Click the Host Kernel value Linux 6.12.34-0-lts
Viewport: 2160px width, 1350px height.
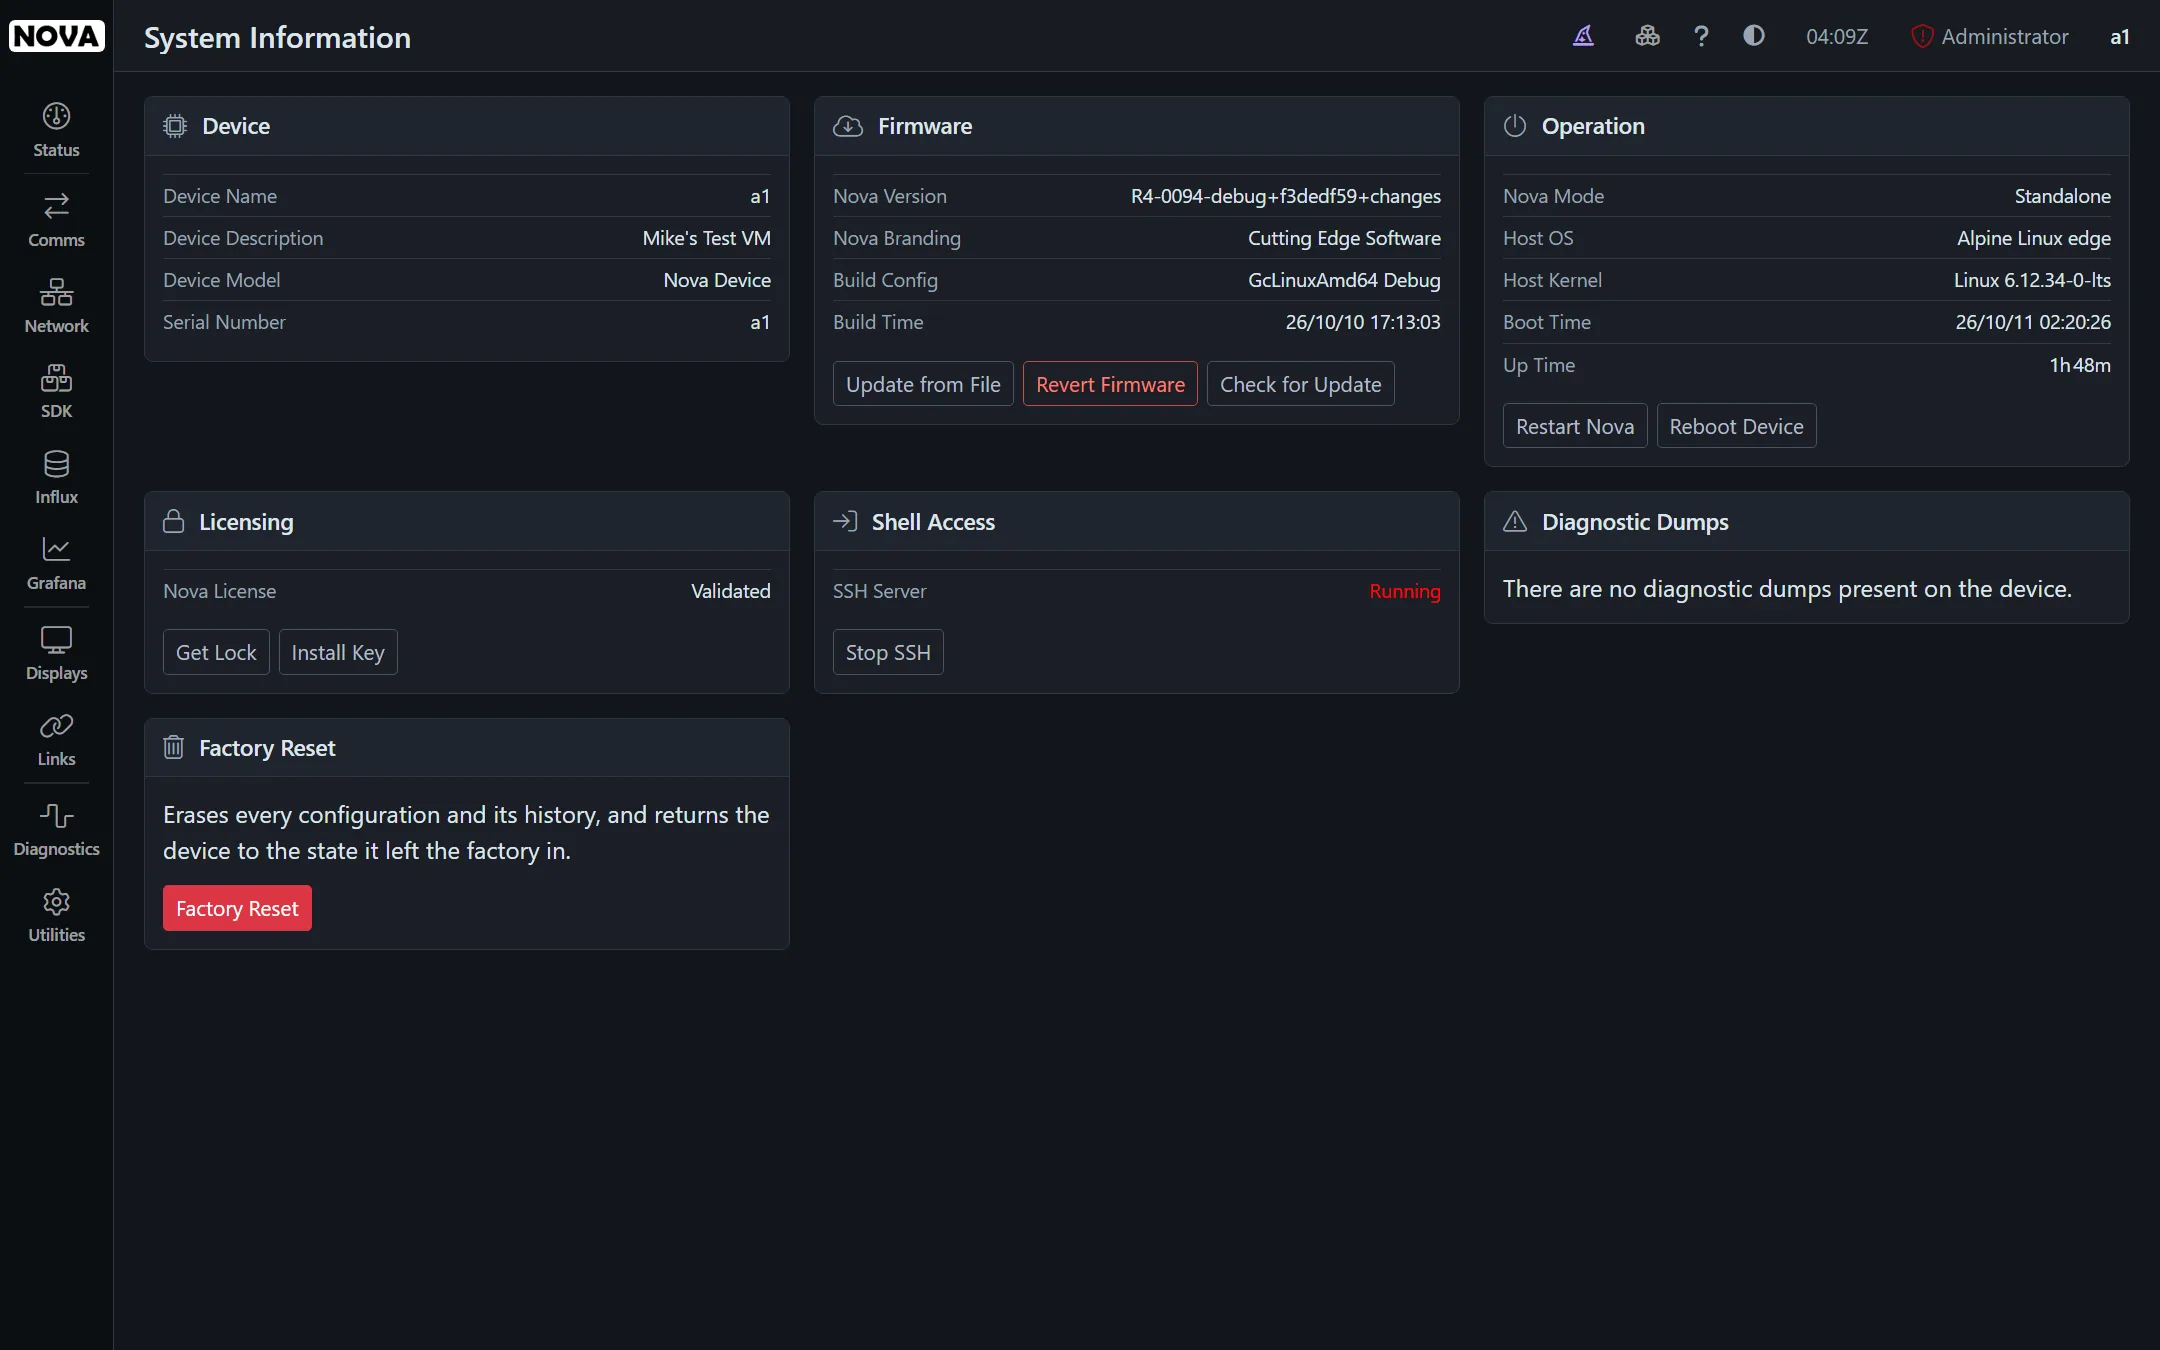(x=2033, y=280)
